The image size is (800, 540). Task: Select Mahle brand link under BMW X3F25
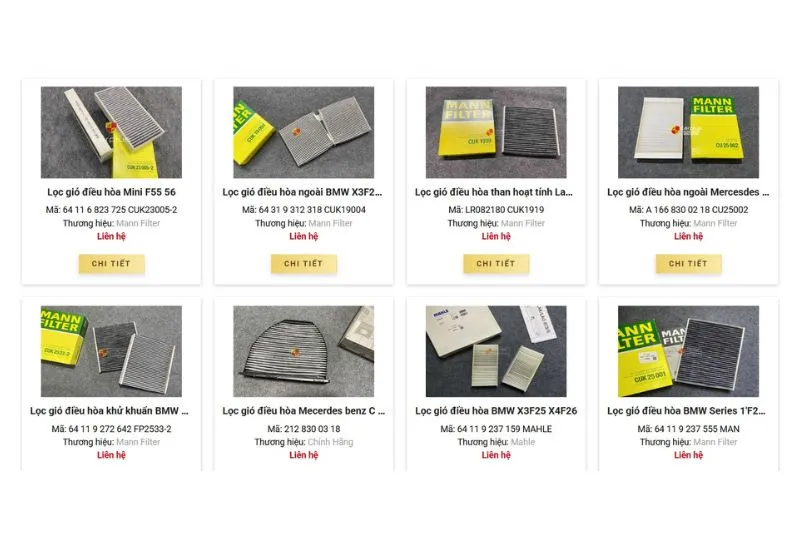[x=523, y=442]
